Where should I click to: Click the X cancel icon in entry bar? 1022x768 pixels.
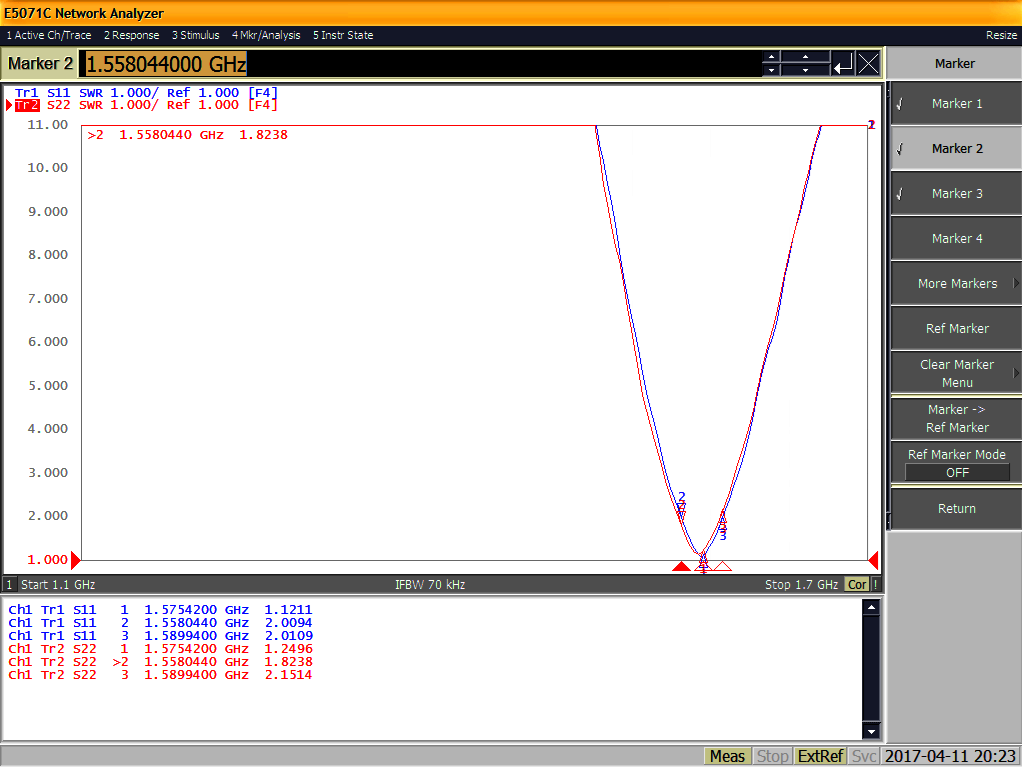click(869, 64)
